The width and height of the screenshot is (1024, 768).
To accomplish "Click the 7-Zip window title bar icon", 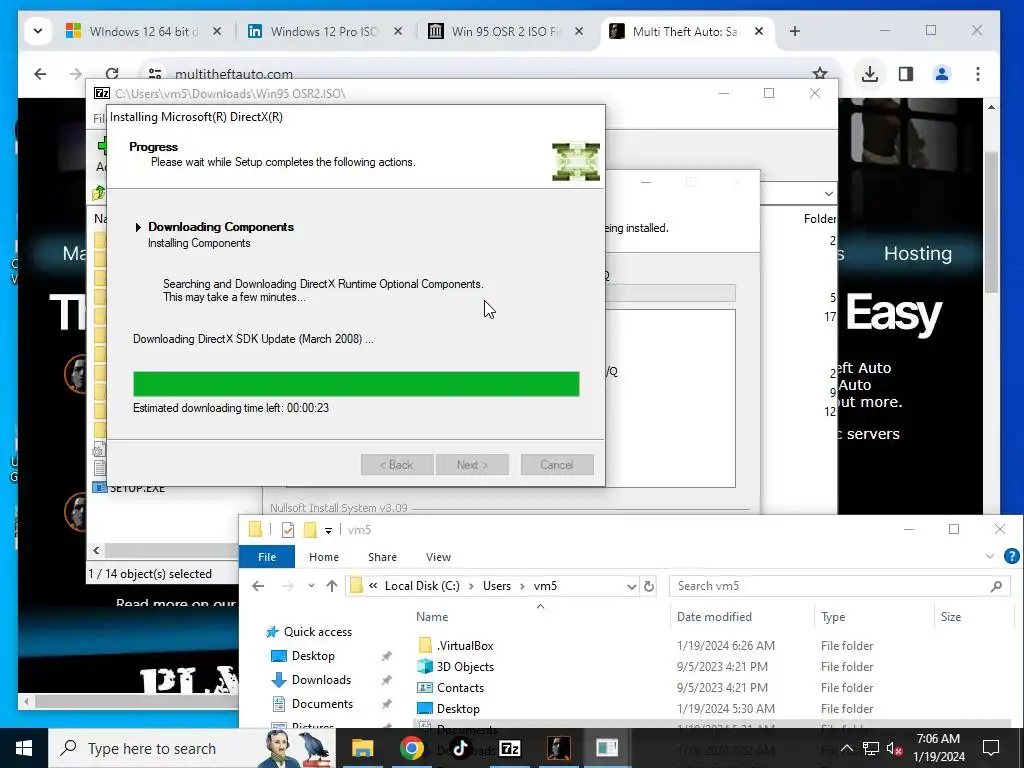I will (x=102, y=93).
